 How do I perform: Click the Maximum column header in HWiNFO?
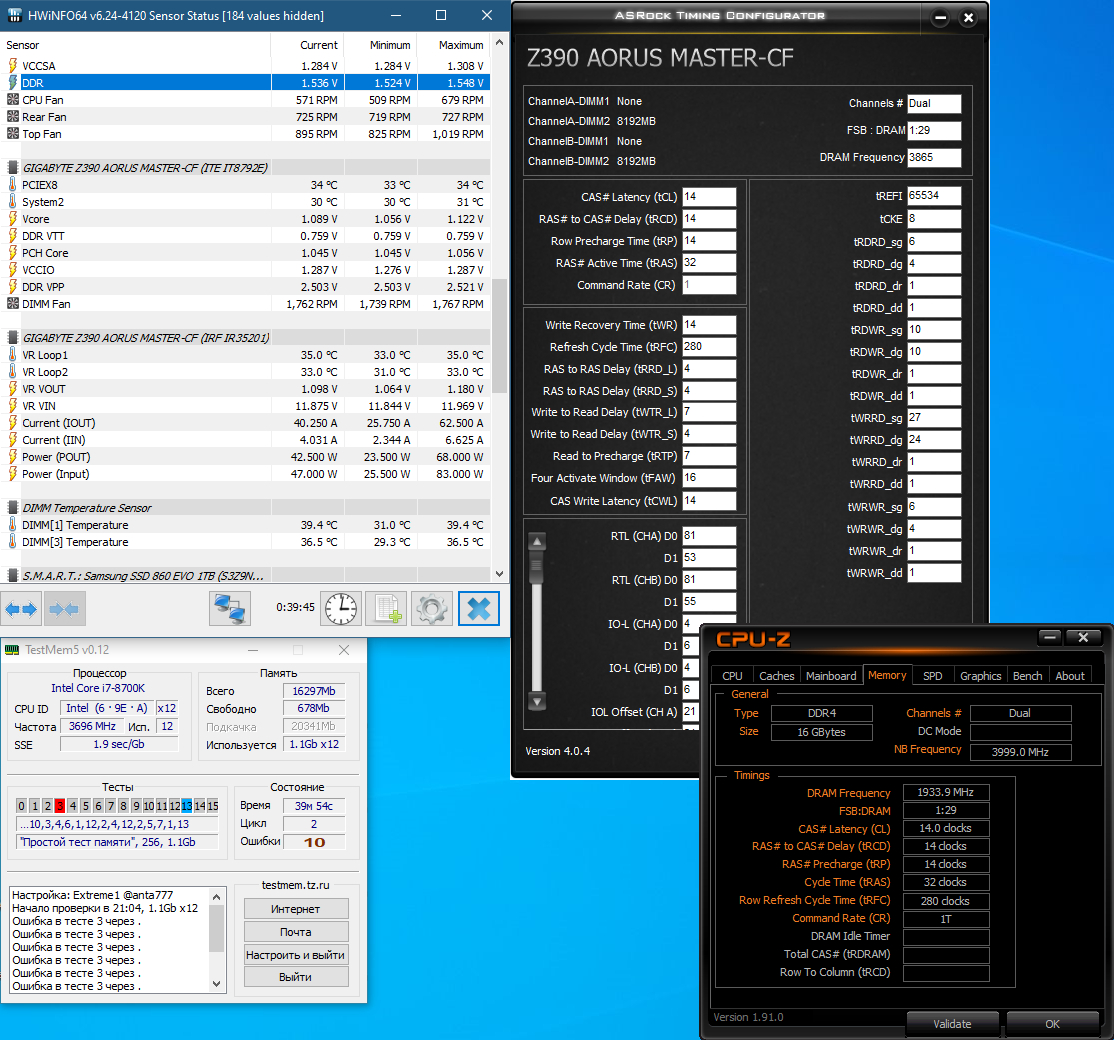[454, 45]
